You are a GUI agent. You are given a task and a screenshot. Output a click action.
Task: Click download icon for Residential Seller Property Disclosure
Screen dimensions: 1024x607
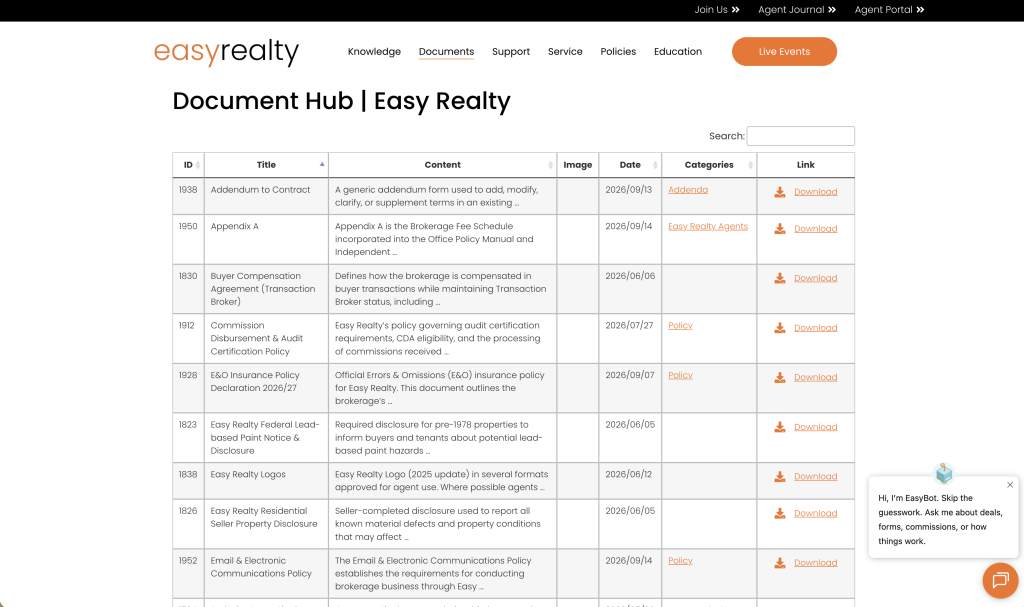point(780,514)
